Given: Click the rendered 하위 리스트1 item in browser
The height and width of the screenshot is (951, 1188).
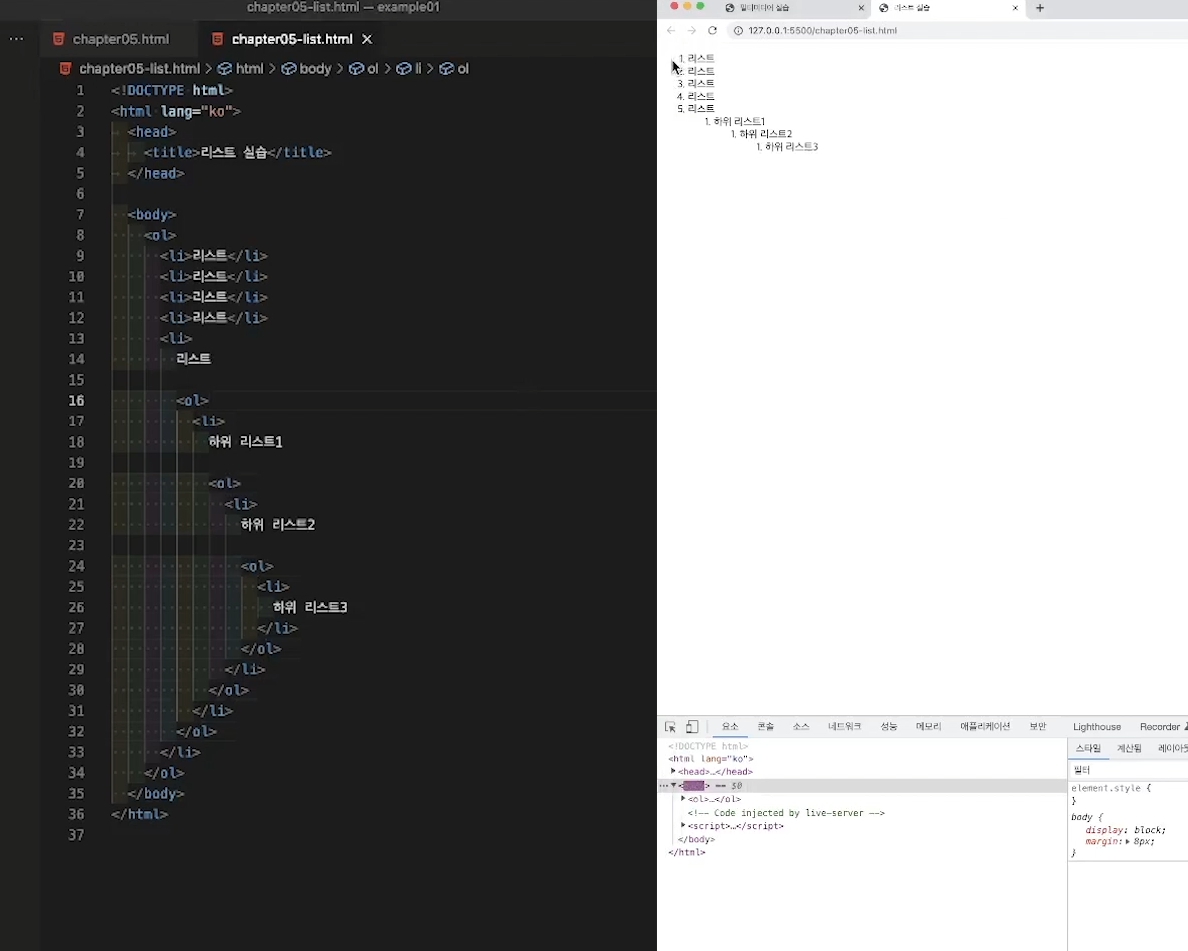Looking at the screenshot, I should (x=739, y=121).
